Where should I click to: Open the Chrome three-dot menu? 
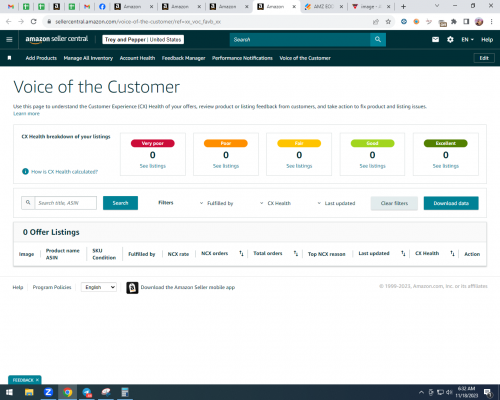pyautogui.click(x=492, y=22)
